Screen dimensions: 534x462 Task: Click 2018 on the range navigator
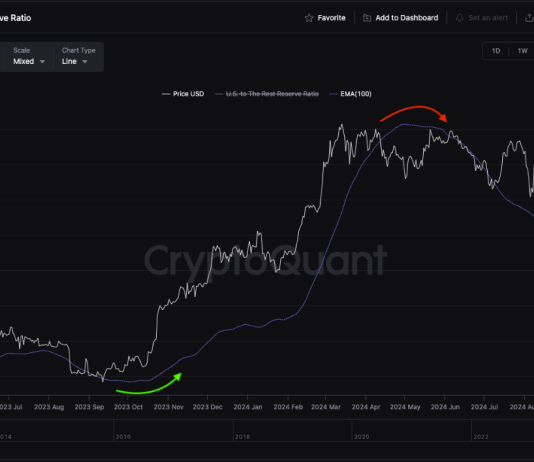pyautogui.click(x=242, y=437)
